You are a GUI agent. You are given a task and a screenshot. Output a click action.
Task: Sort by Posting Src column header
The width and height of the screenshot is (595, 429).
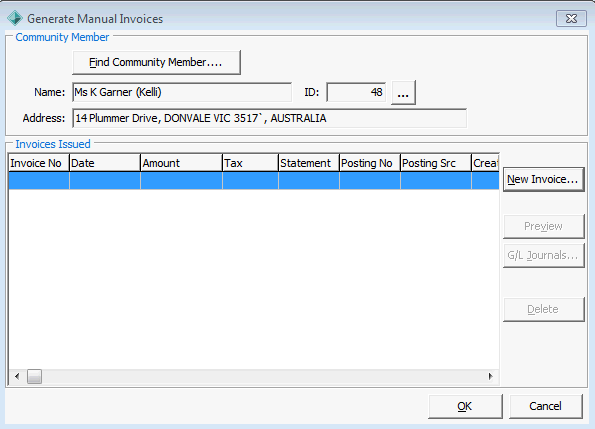pos(436,163)
